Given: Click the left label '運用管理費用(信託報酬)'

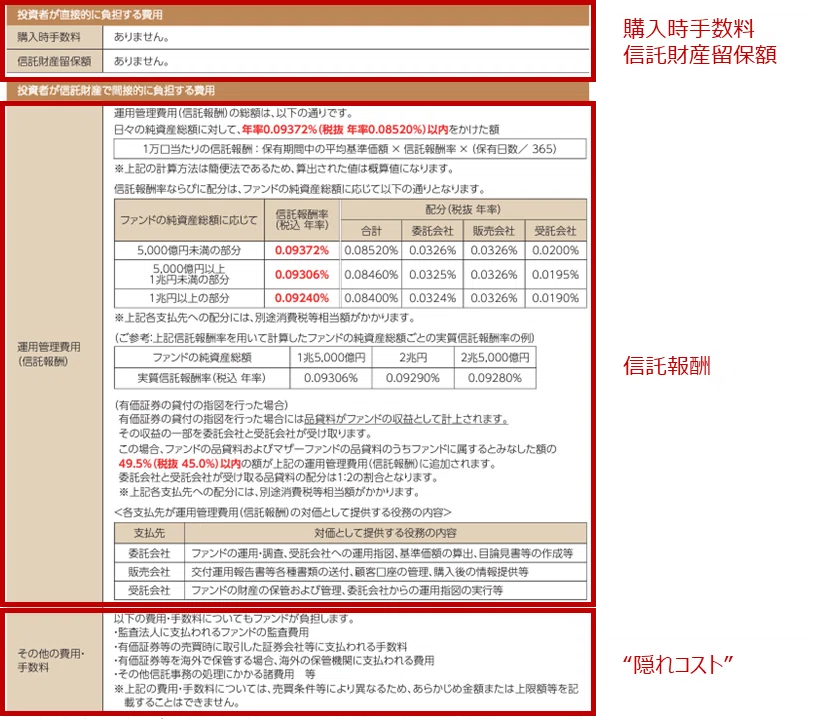Looking at the screenshot, I should (49, 354).
